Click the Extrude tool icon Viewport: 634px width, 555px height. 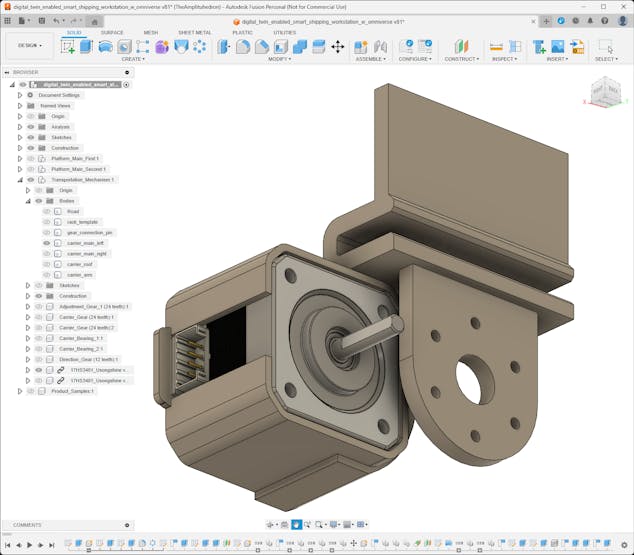coord(86,46)
